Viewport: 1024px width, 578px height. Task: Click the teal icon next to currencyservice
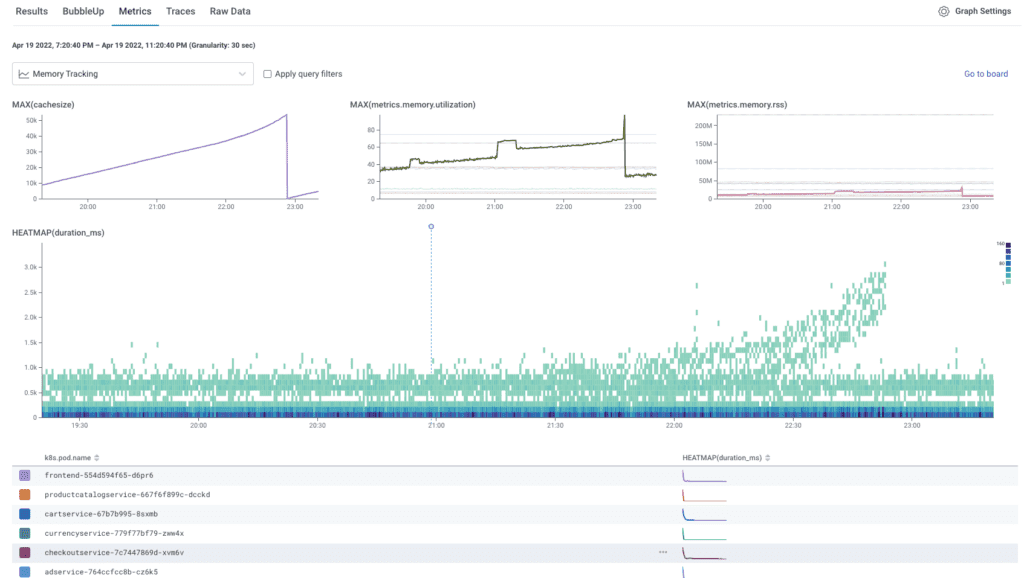click(x=24, y=533)
